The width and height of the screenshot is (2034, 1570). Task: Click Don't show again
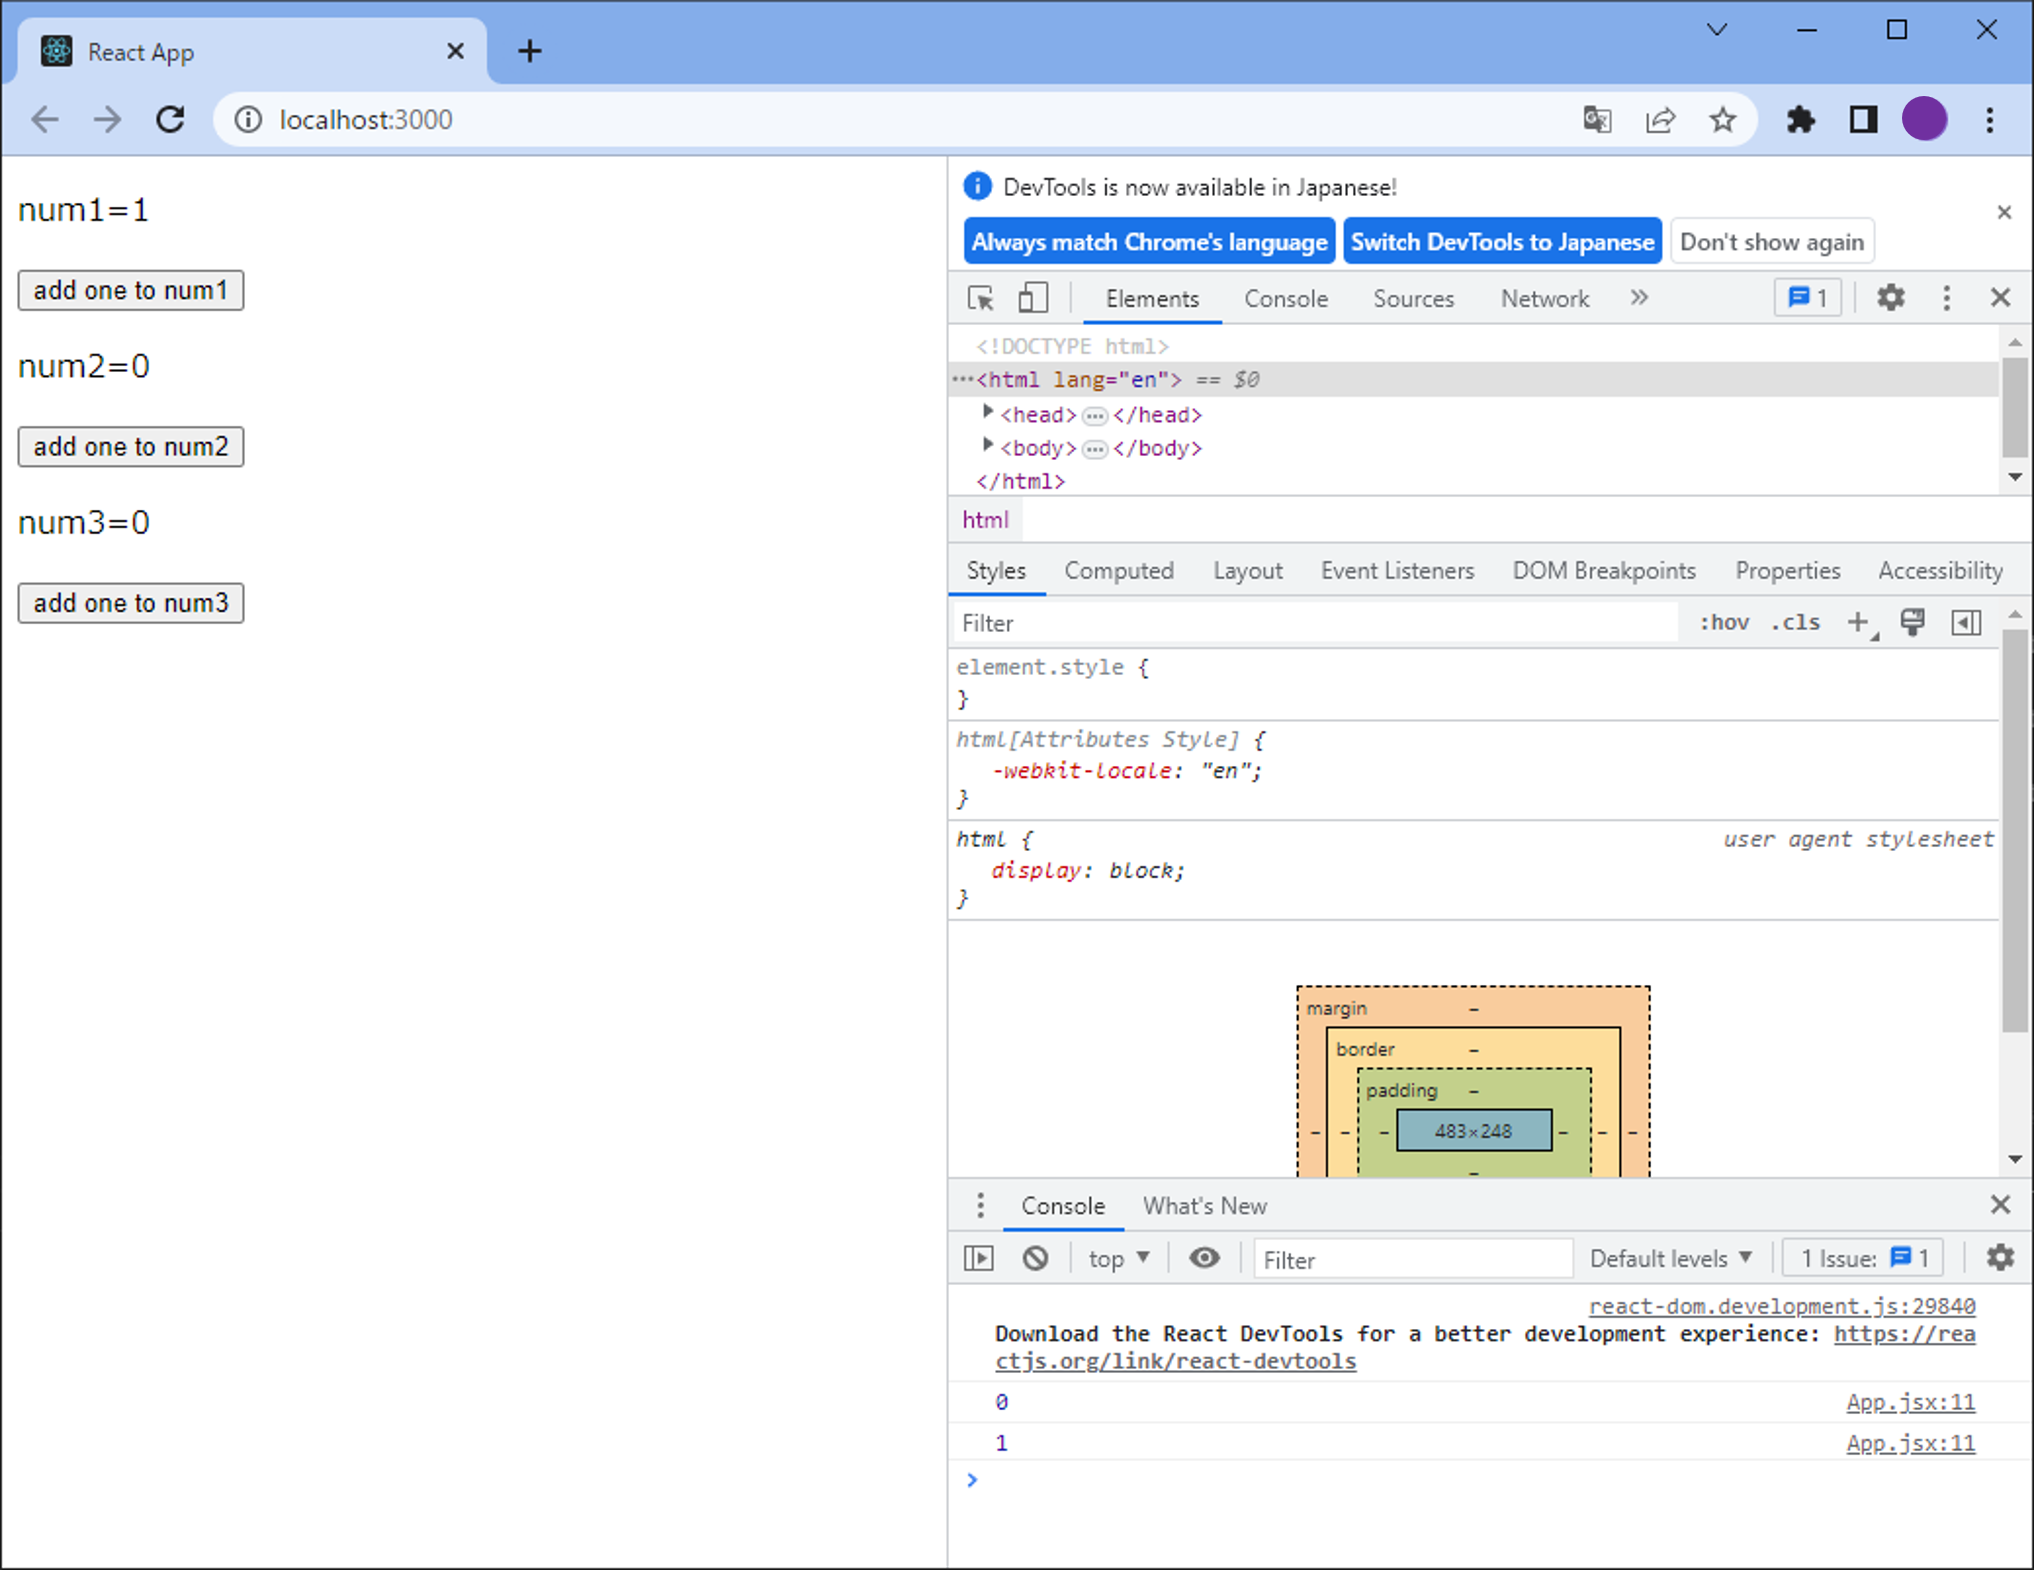[1771, 242]
